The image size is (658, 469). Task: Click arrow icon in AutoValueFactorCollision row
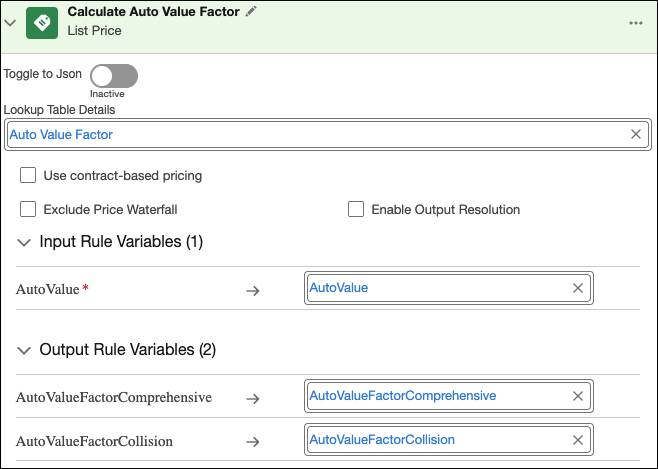(253, 442)
